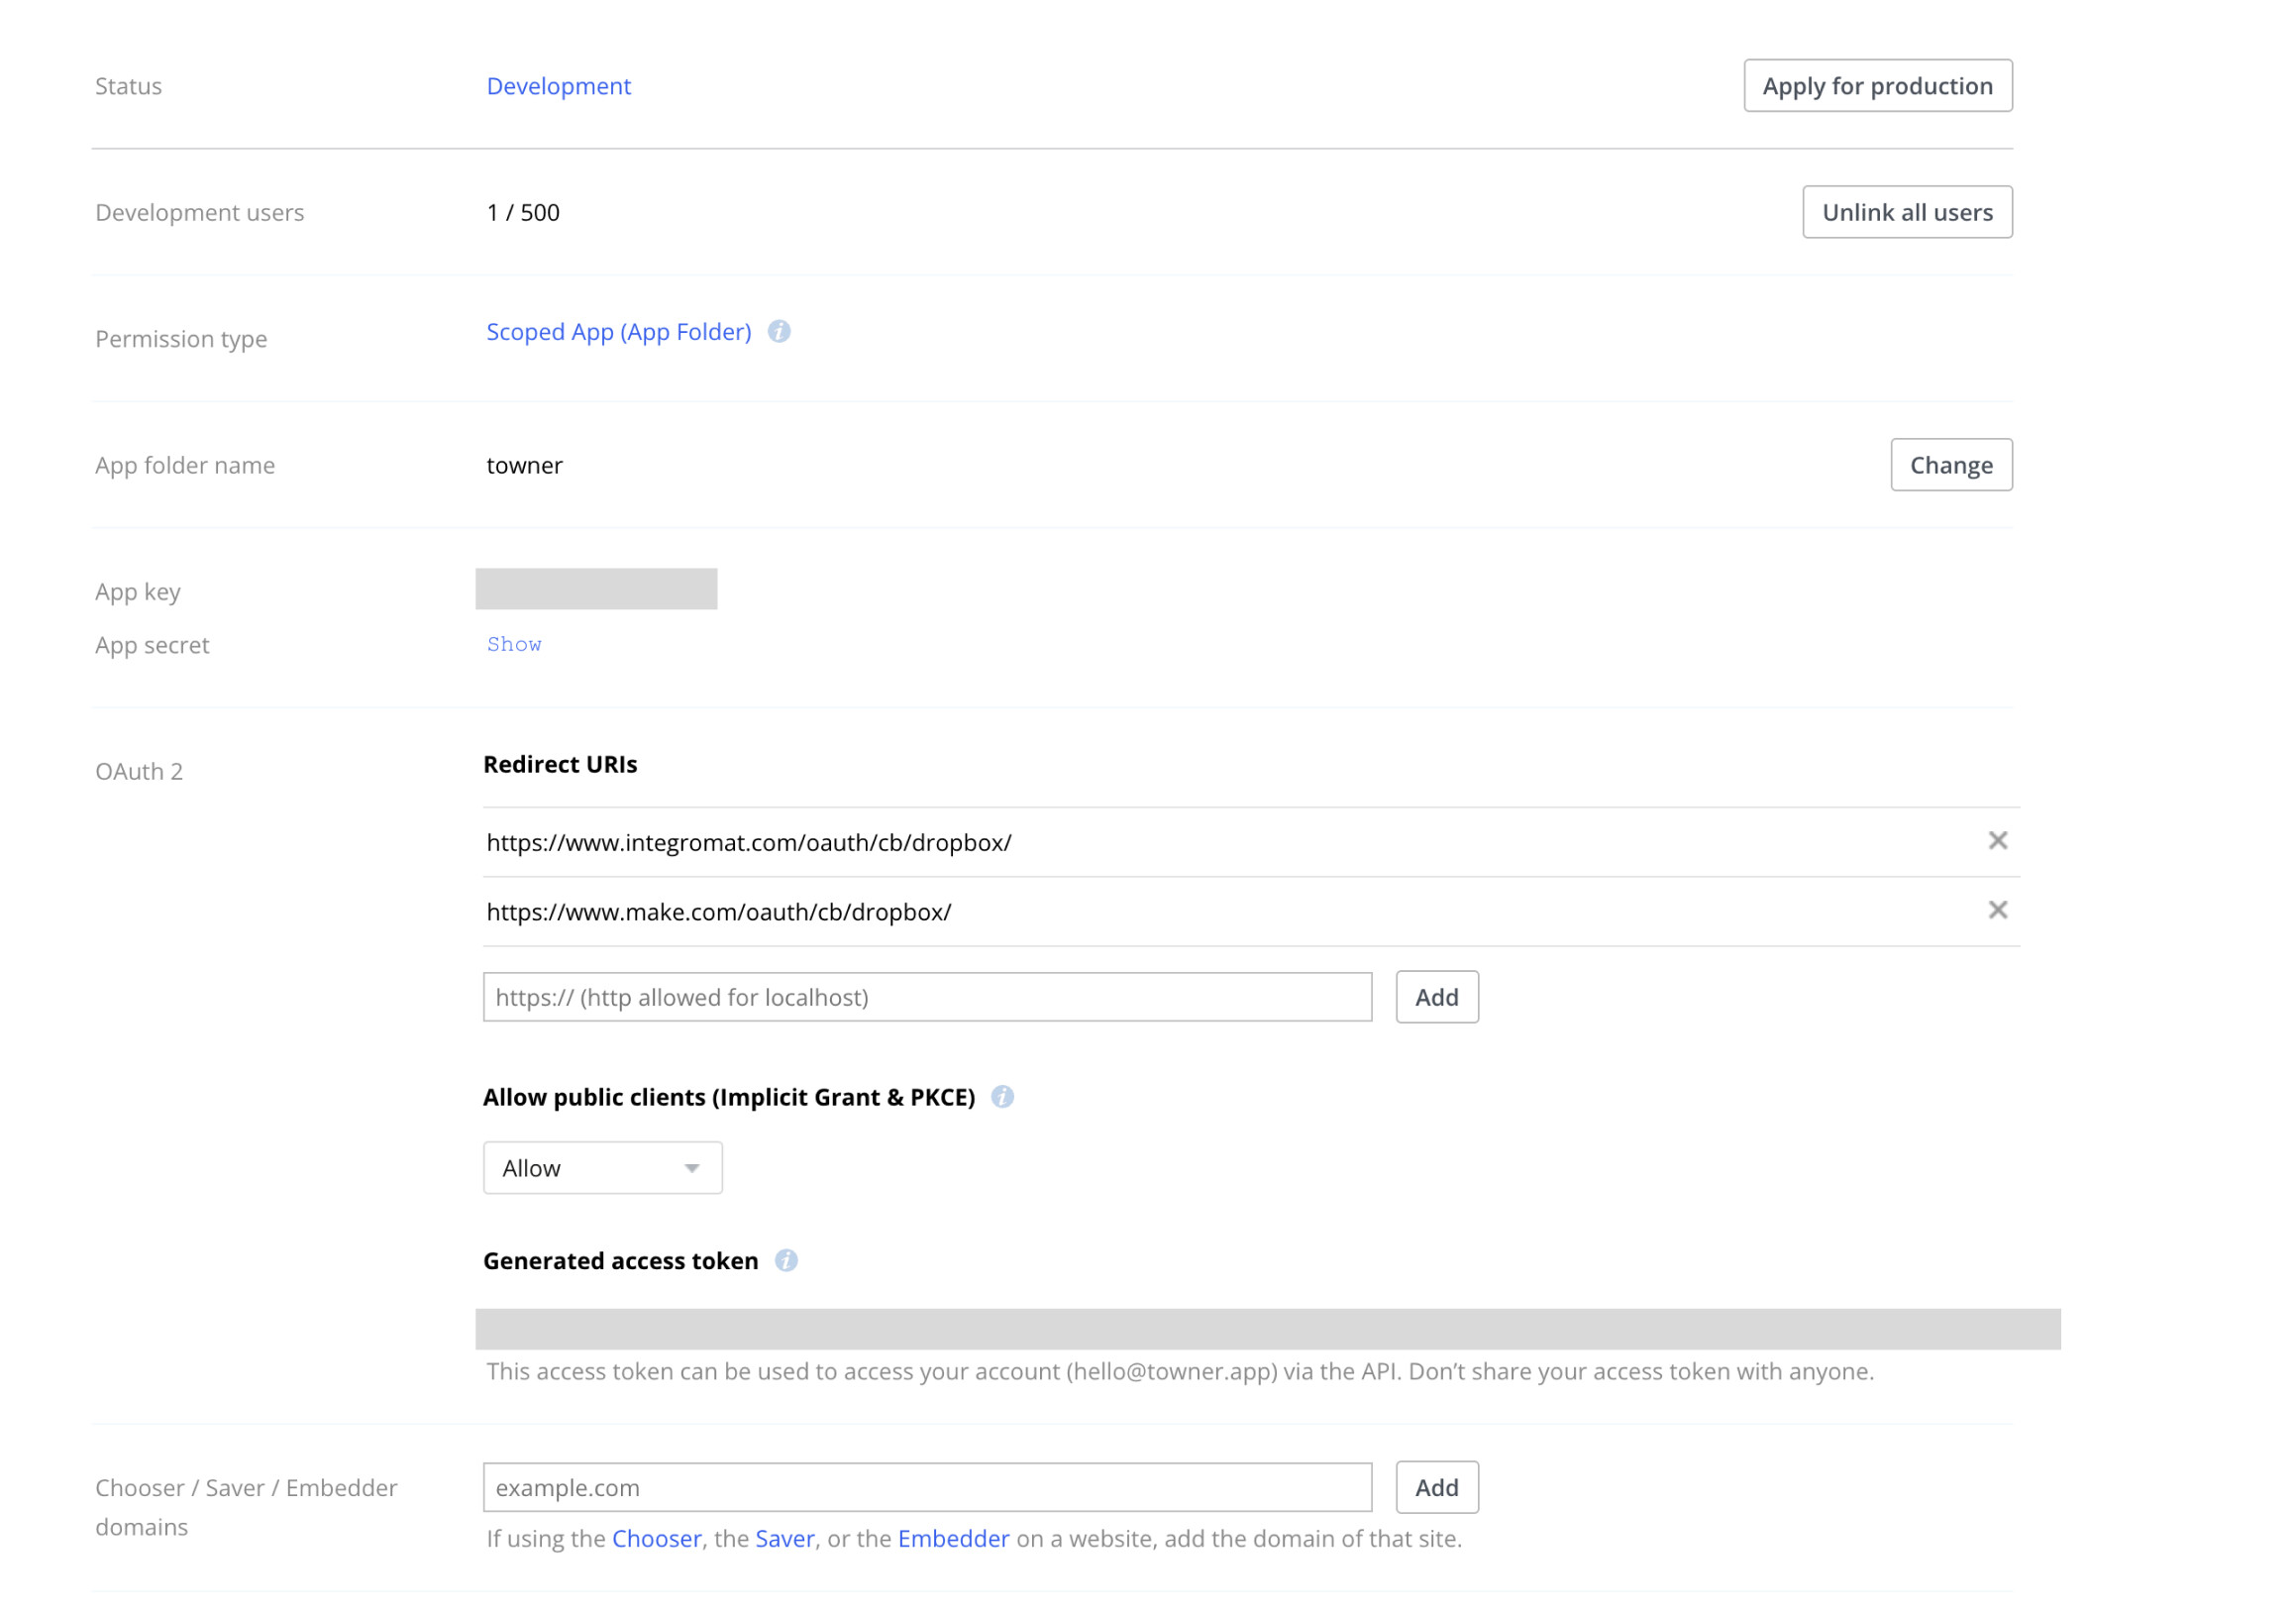
Task: Click Apply for production button
Action: pos(1877,86)
